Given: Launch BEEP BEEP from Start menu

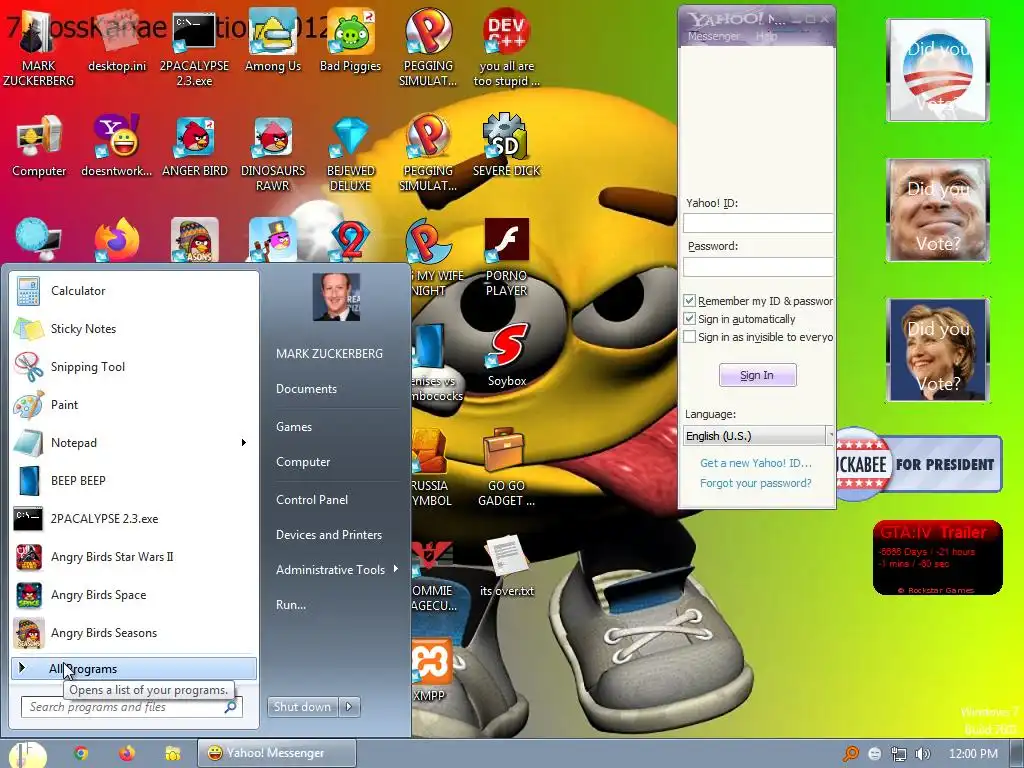Looking at the screenshot, I should 133,481.
